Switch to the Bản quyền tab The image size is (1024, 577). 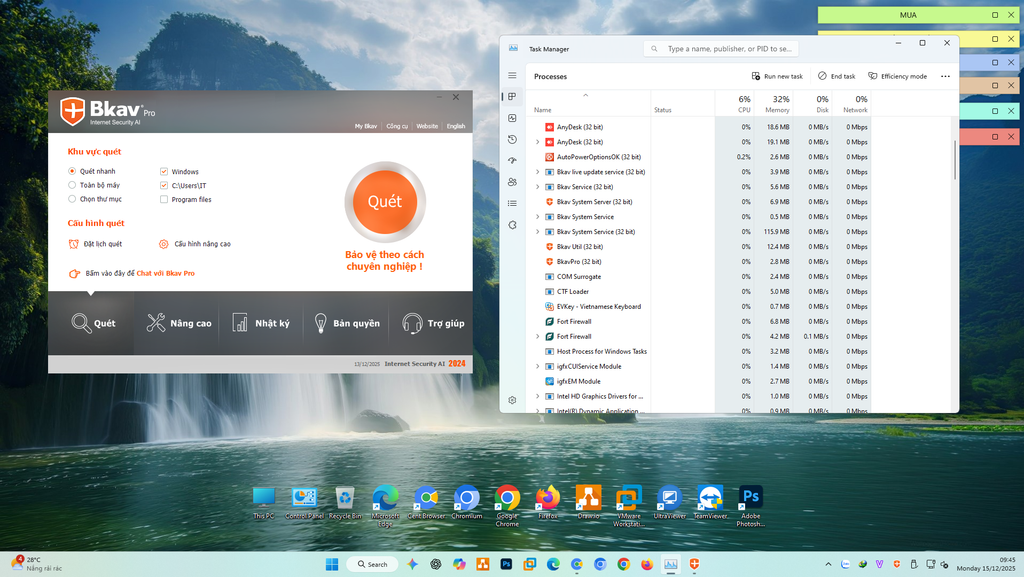[x=347, y=323]
